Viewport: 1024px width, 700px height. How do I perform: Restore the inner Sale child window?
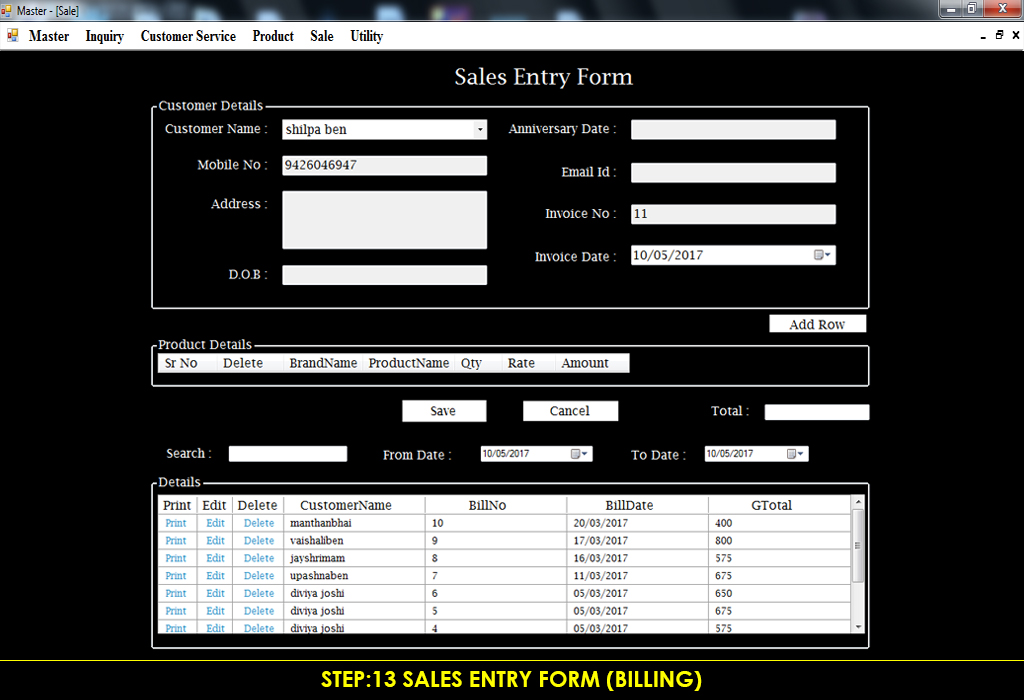(x=999, y=35)
